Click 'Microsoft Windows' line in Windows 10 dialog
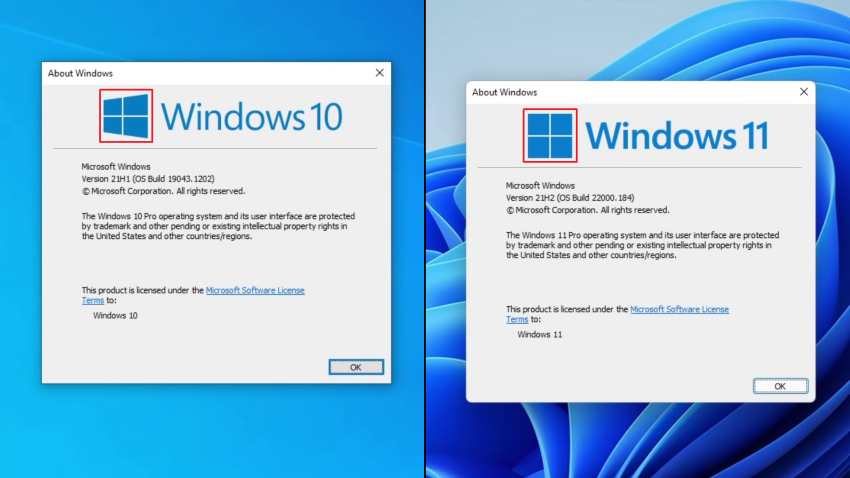850x478 pixels. click(x=116, y=167)
